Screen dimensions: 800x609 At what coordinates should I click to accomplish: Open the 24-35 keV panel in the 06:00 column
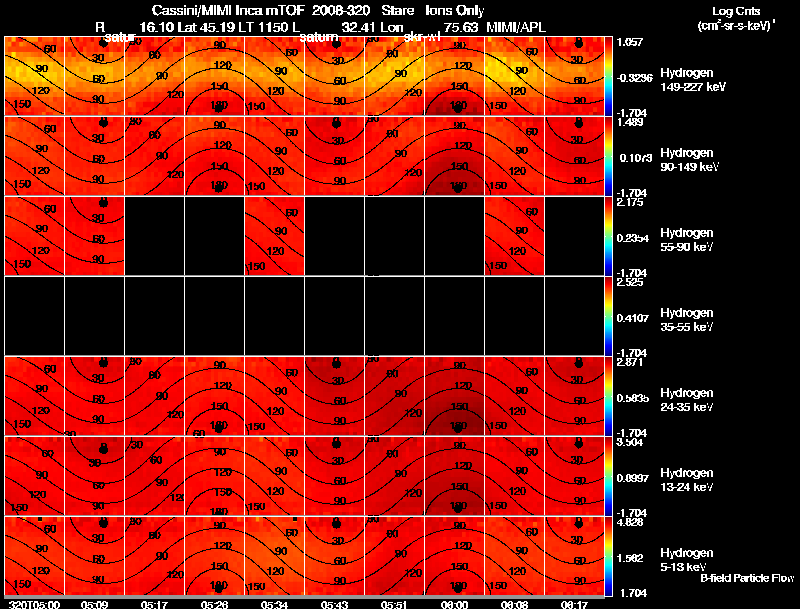pos(455,396)
